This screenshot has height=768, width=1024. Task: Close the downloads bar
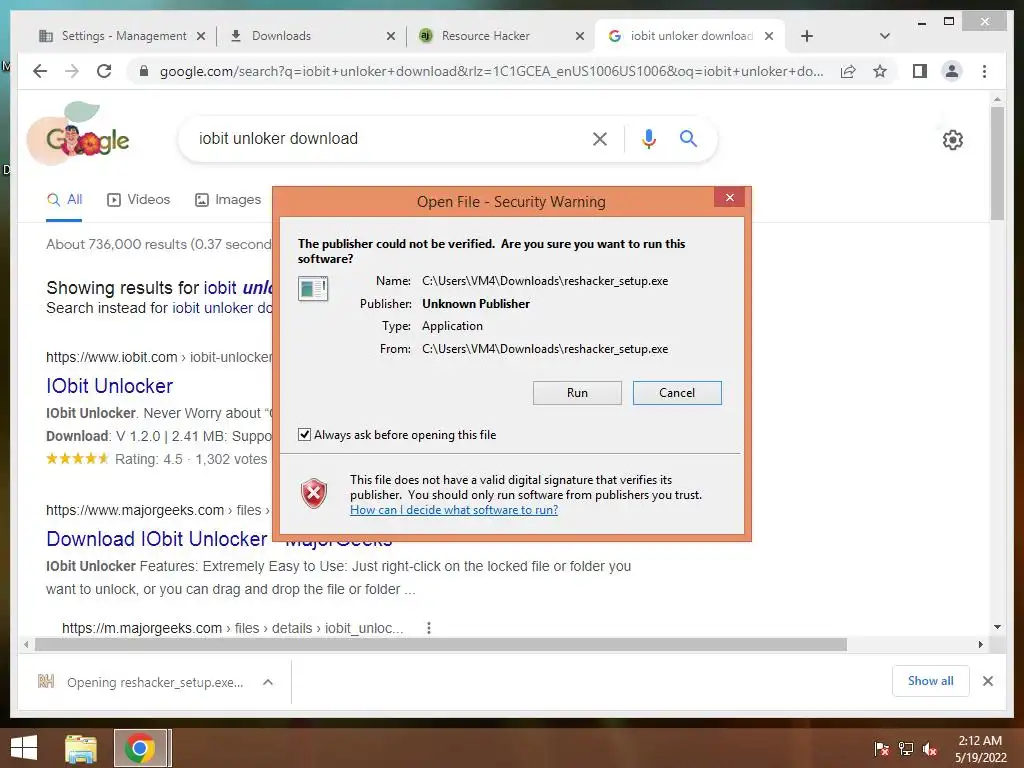pyautogui.click(x=988, y=681)
